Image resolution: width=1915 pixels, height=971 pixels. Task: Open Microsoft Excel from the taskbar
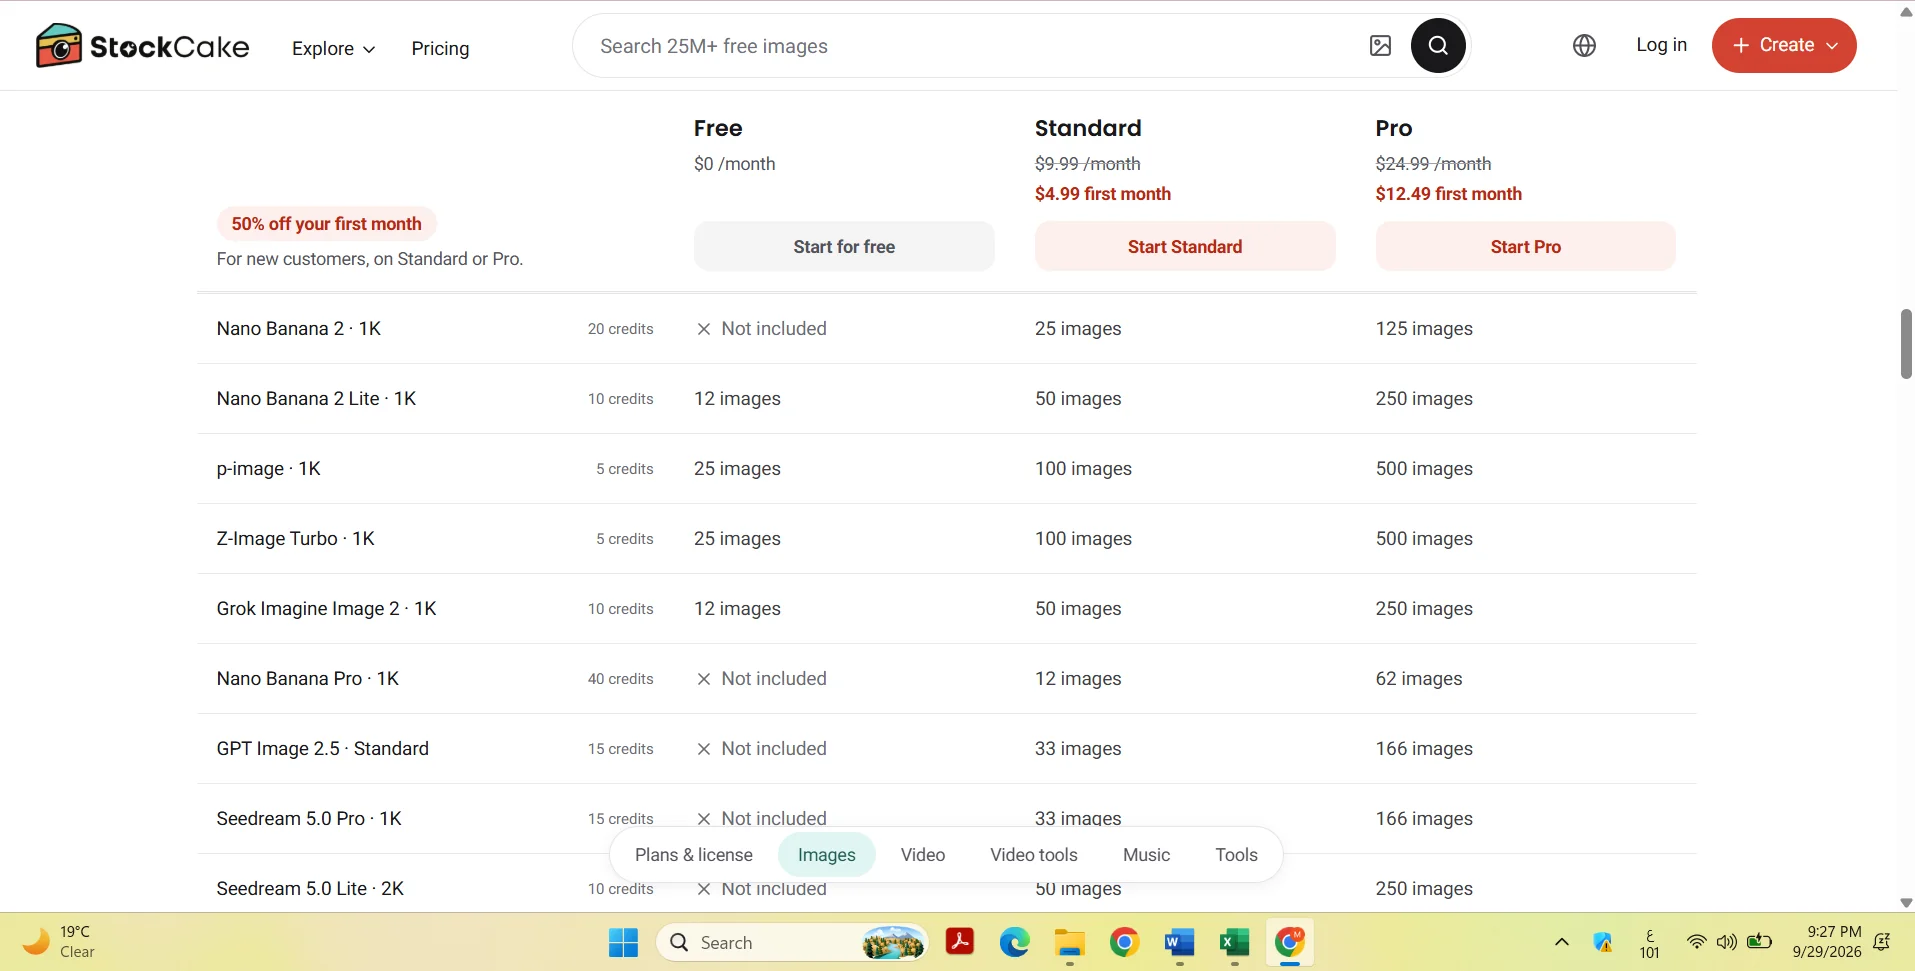pyautogui.click(x=1235, y=942)
